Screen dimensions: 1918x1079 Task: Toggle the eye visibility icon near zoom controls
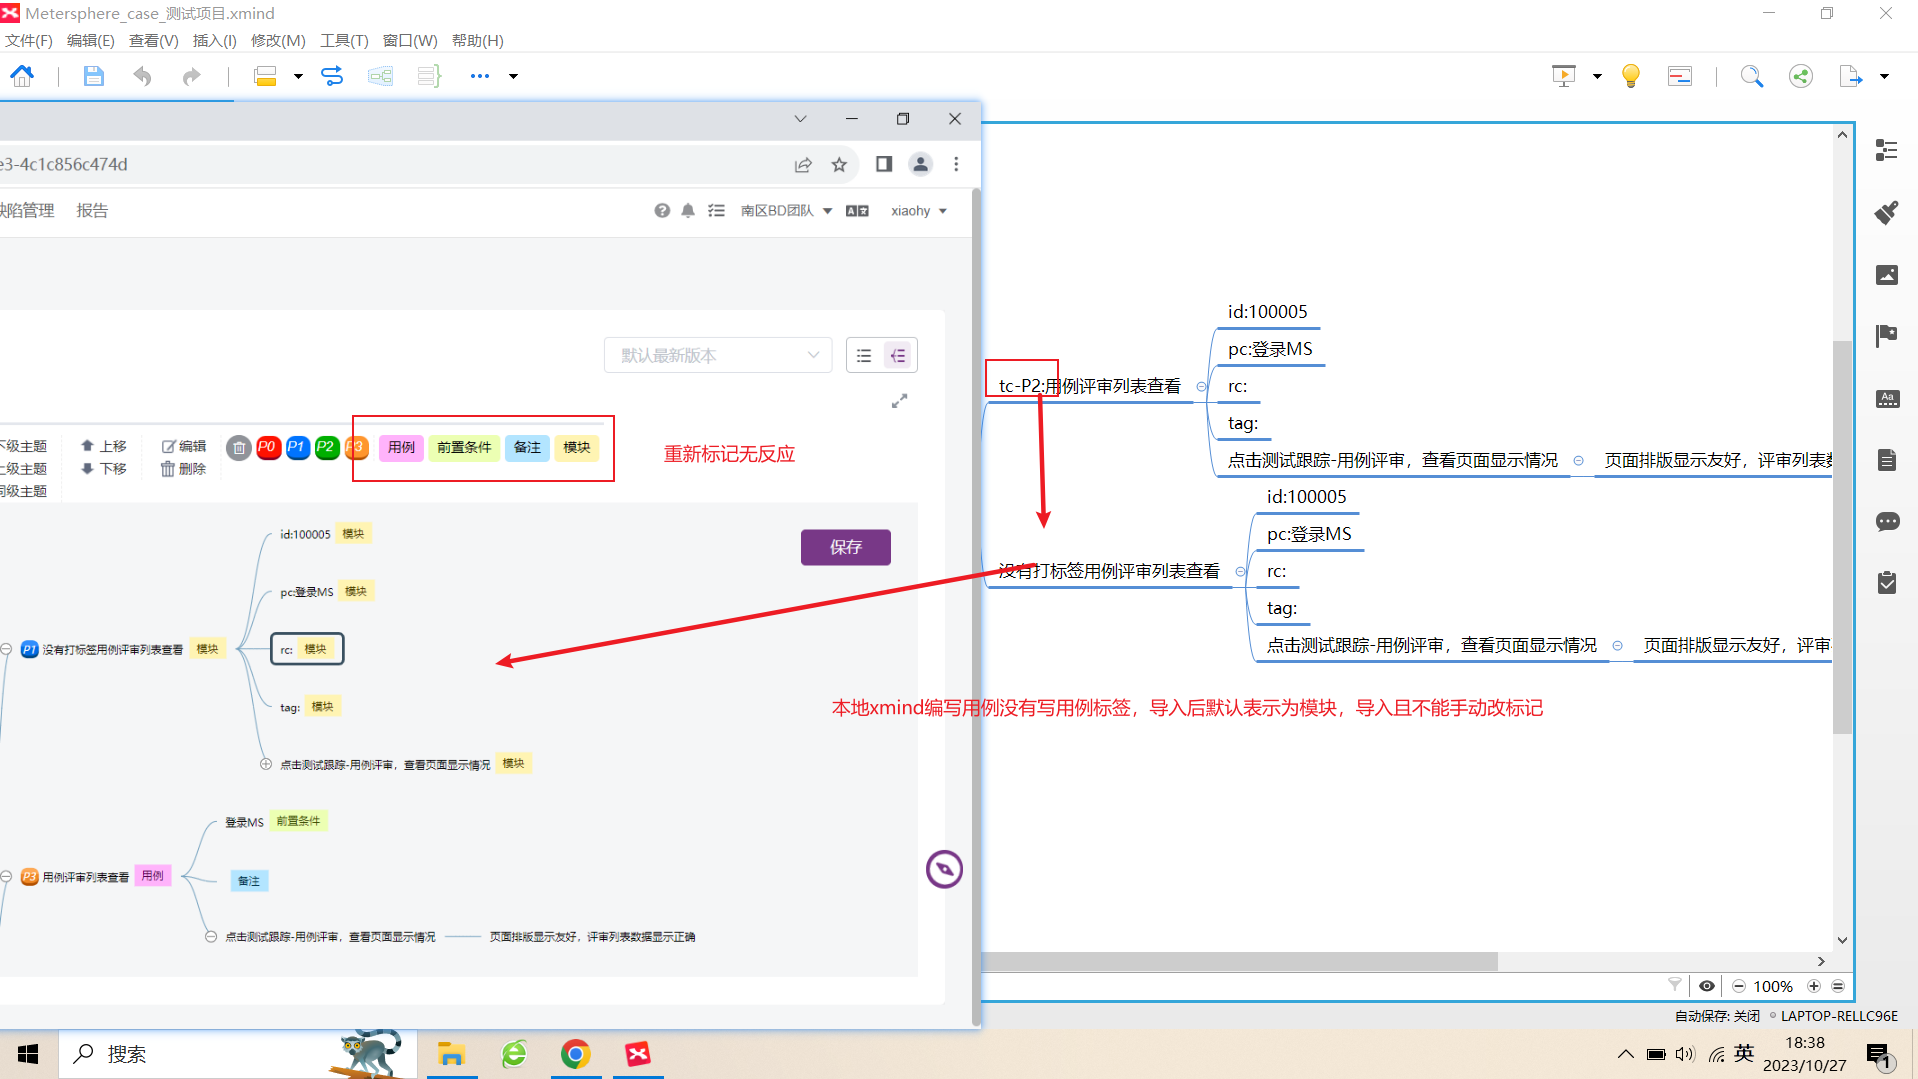coord(1706,986)
